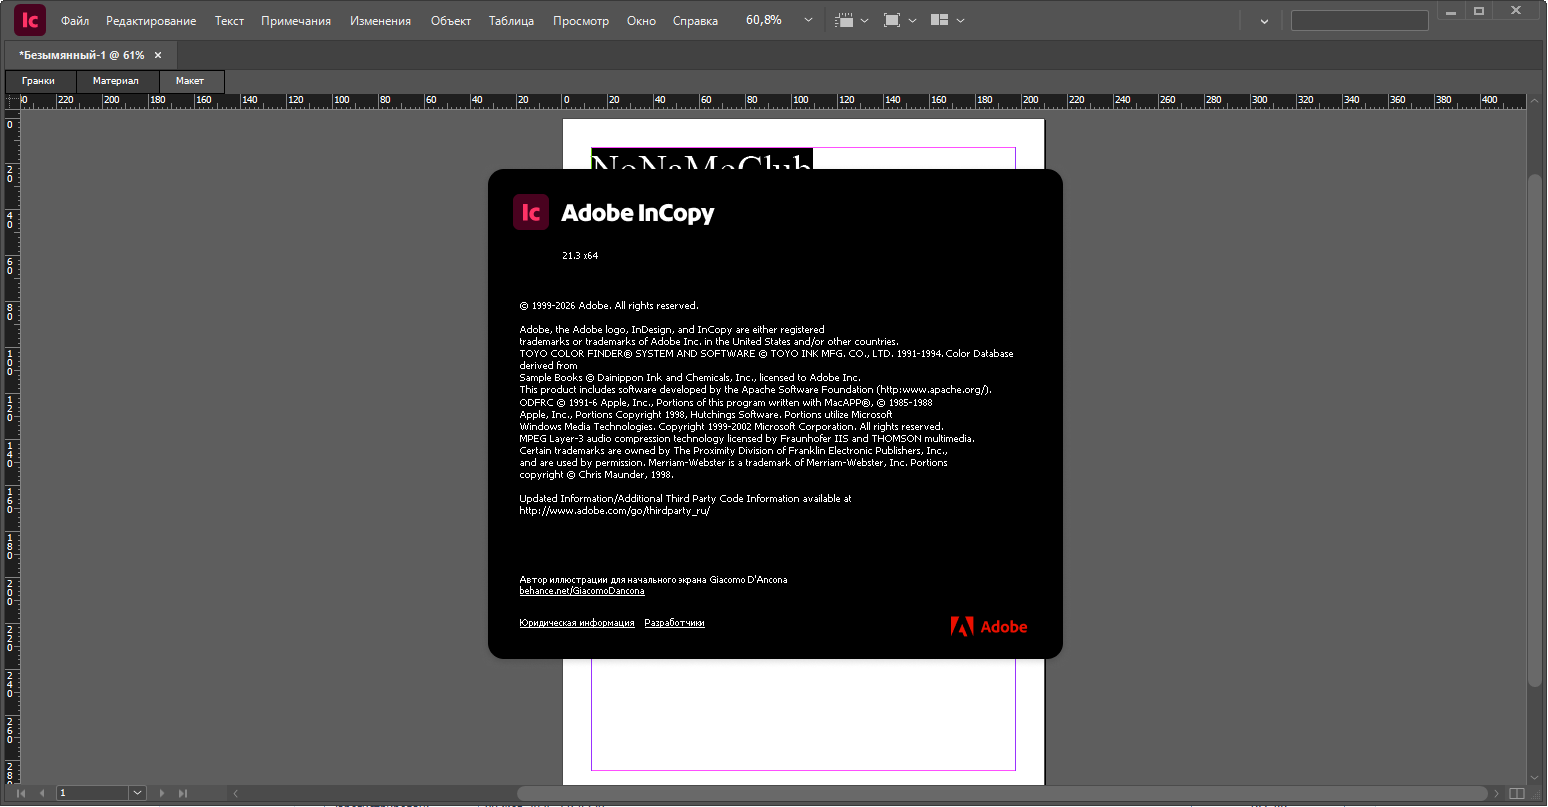Click the Adobe logo in the About dialog
This screenshot has height=807, width=1548.
coord(989,627)
